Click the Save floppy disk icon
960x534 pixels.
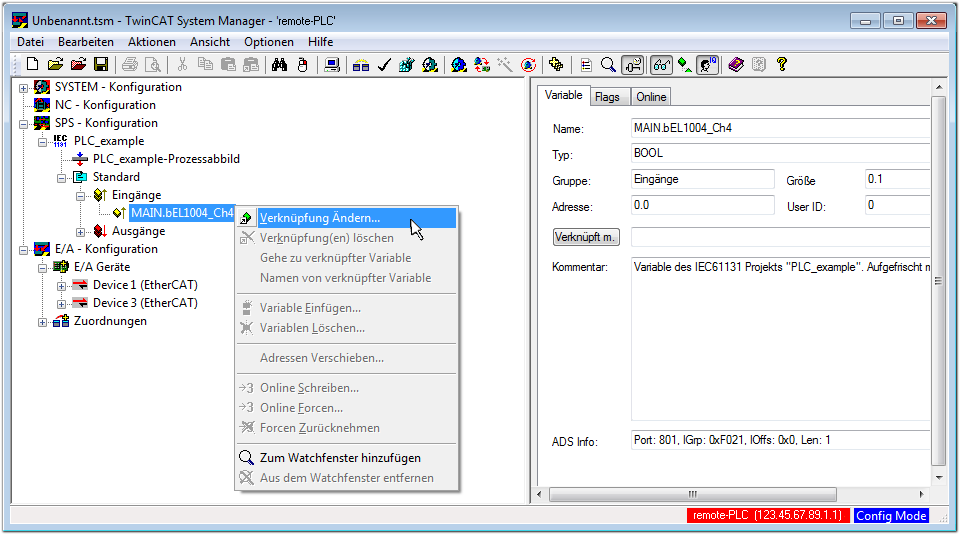[x=101, y=65]
